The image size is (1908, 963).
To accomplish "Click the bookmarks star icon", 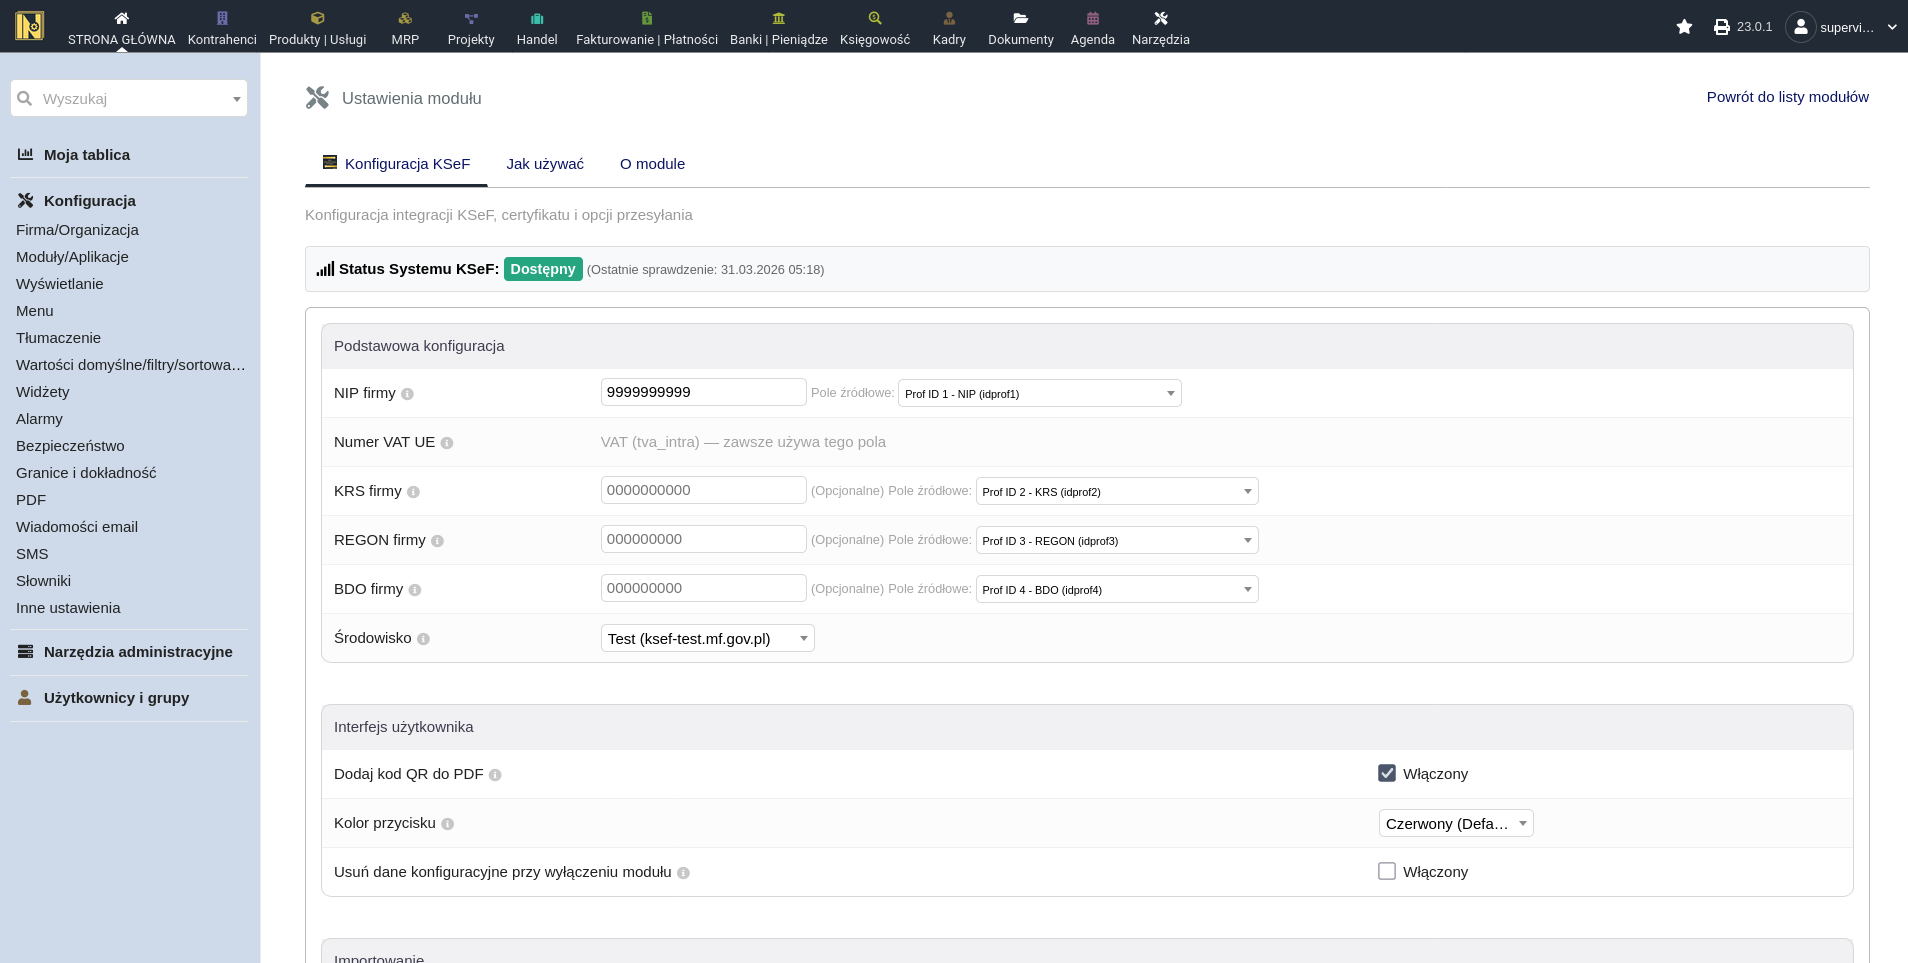I will tap(1684, 27).
